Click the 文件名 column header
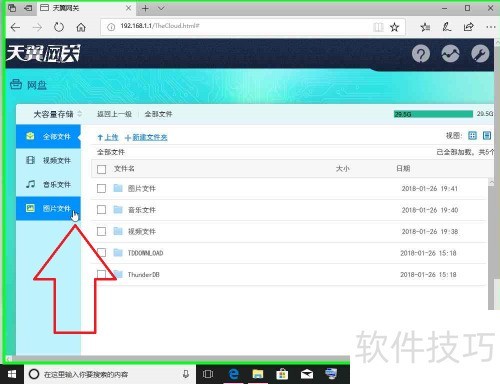 click(124, 169)
